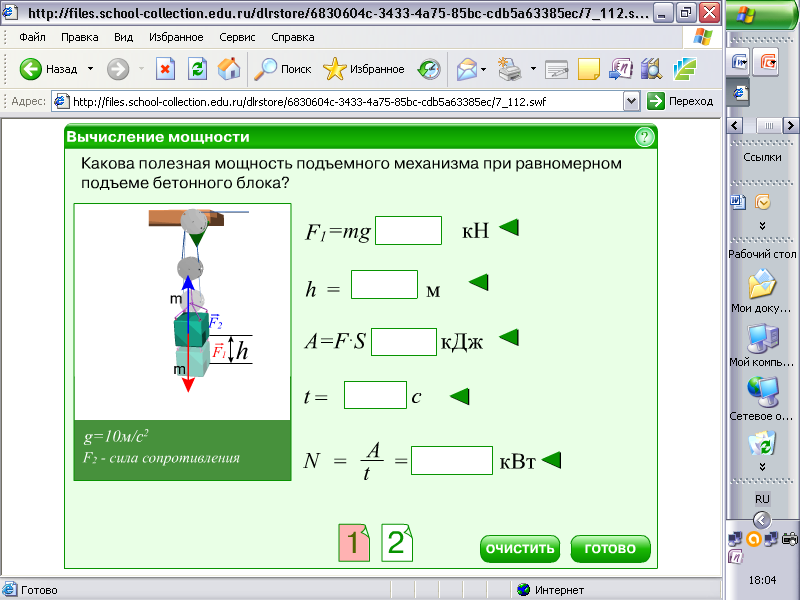Open the Recycle bin icon in sidebar
The width and height of the screenshot is (800, 600).
click(x=762, y=443)
